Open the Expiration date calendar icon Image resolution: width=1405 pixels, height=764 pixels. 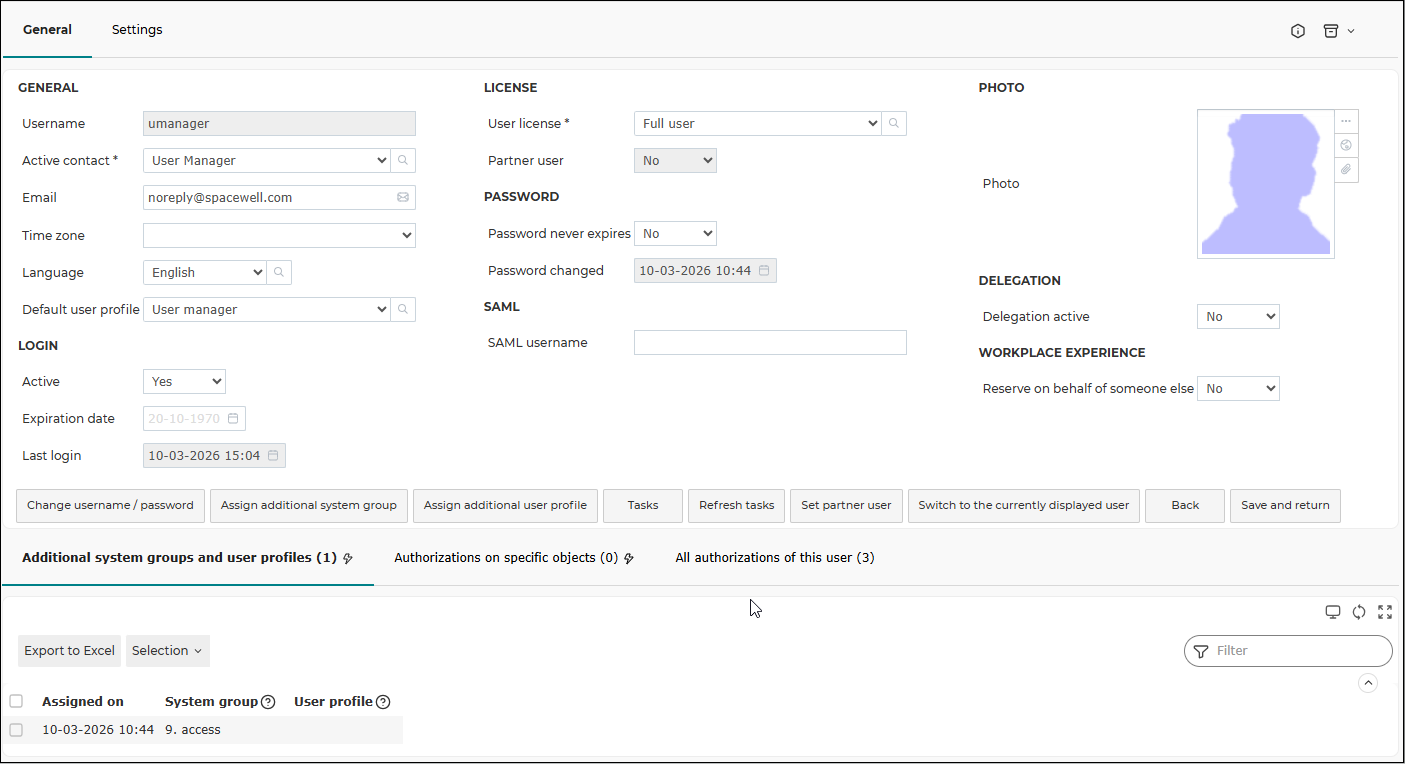point(233,418)
